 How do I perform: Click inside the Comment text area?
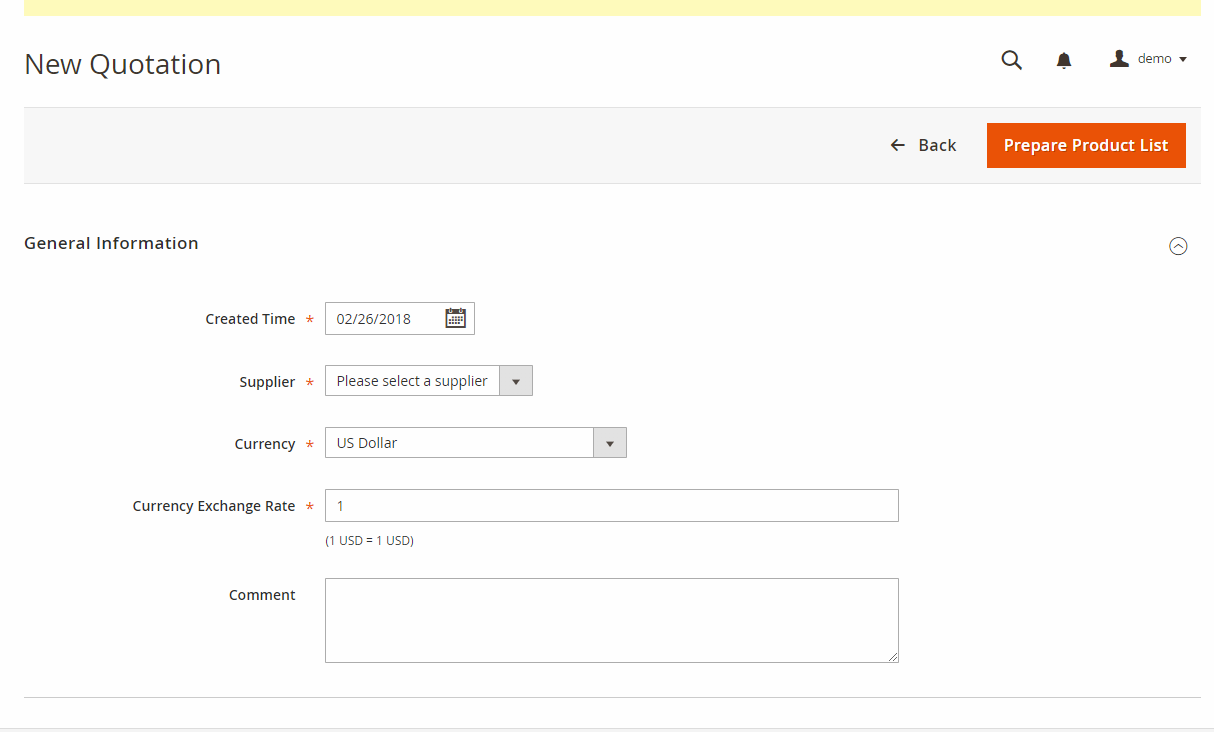click(x=612, y=620)
